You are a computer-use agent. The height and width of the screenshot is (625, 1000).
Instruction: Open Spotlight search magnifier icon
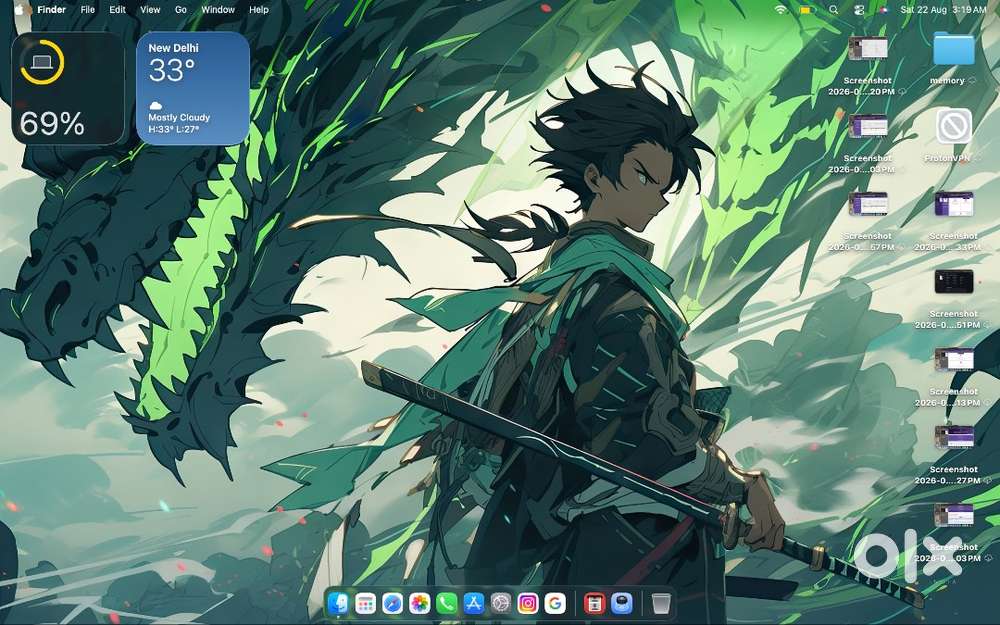pyautogui.click(x=834, y=10)
